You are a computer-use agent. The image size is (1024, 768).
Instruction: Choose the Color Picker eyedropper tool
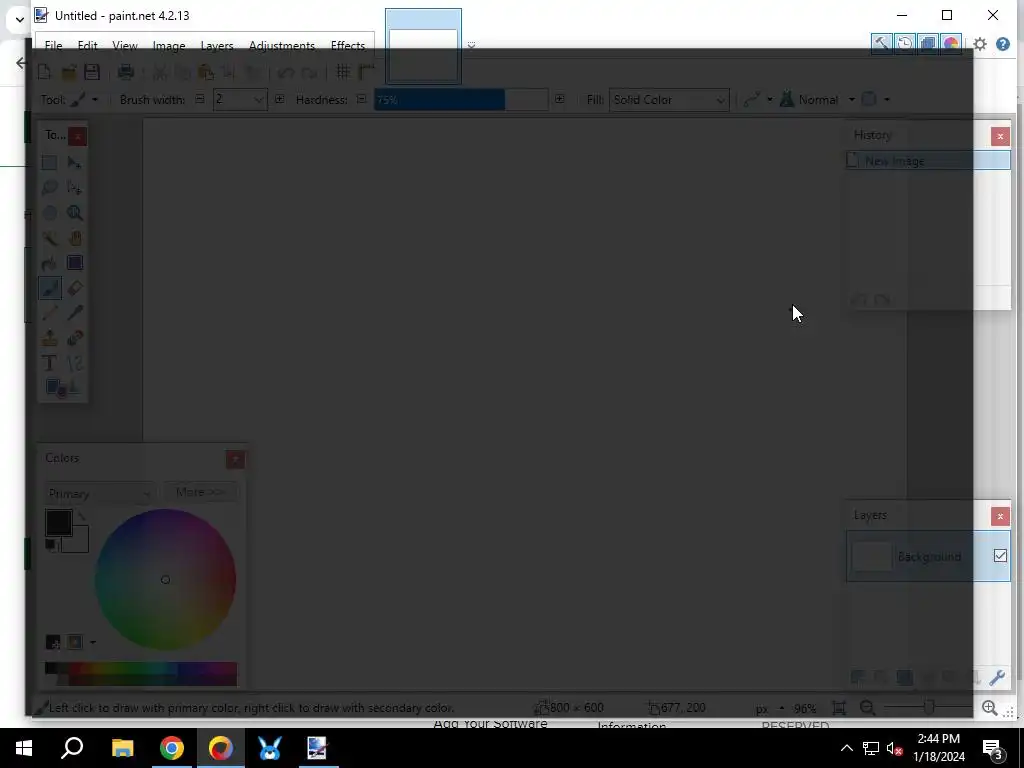click(74, 313)
